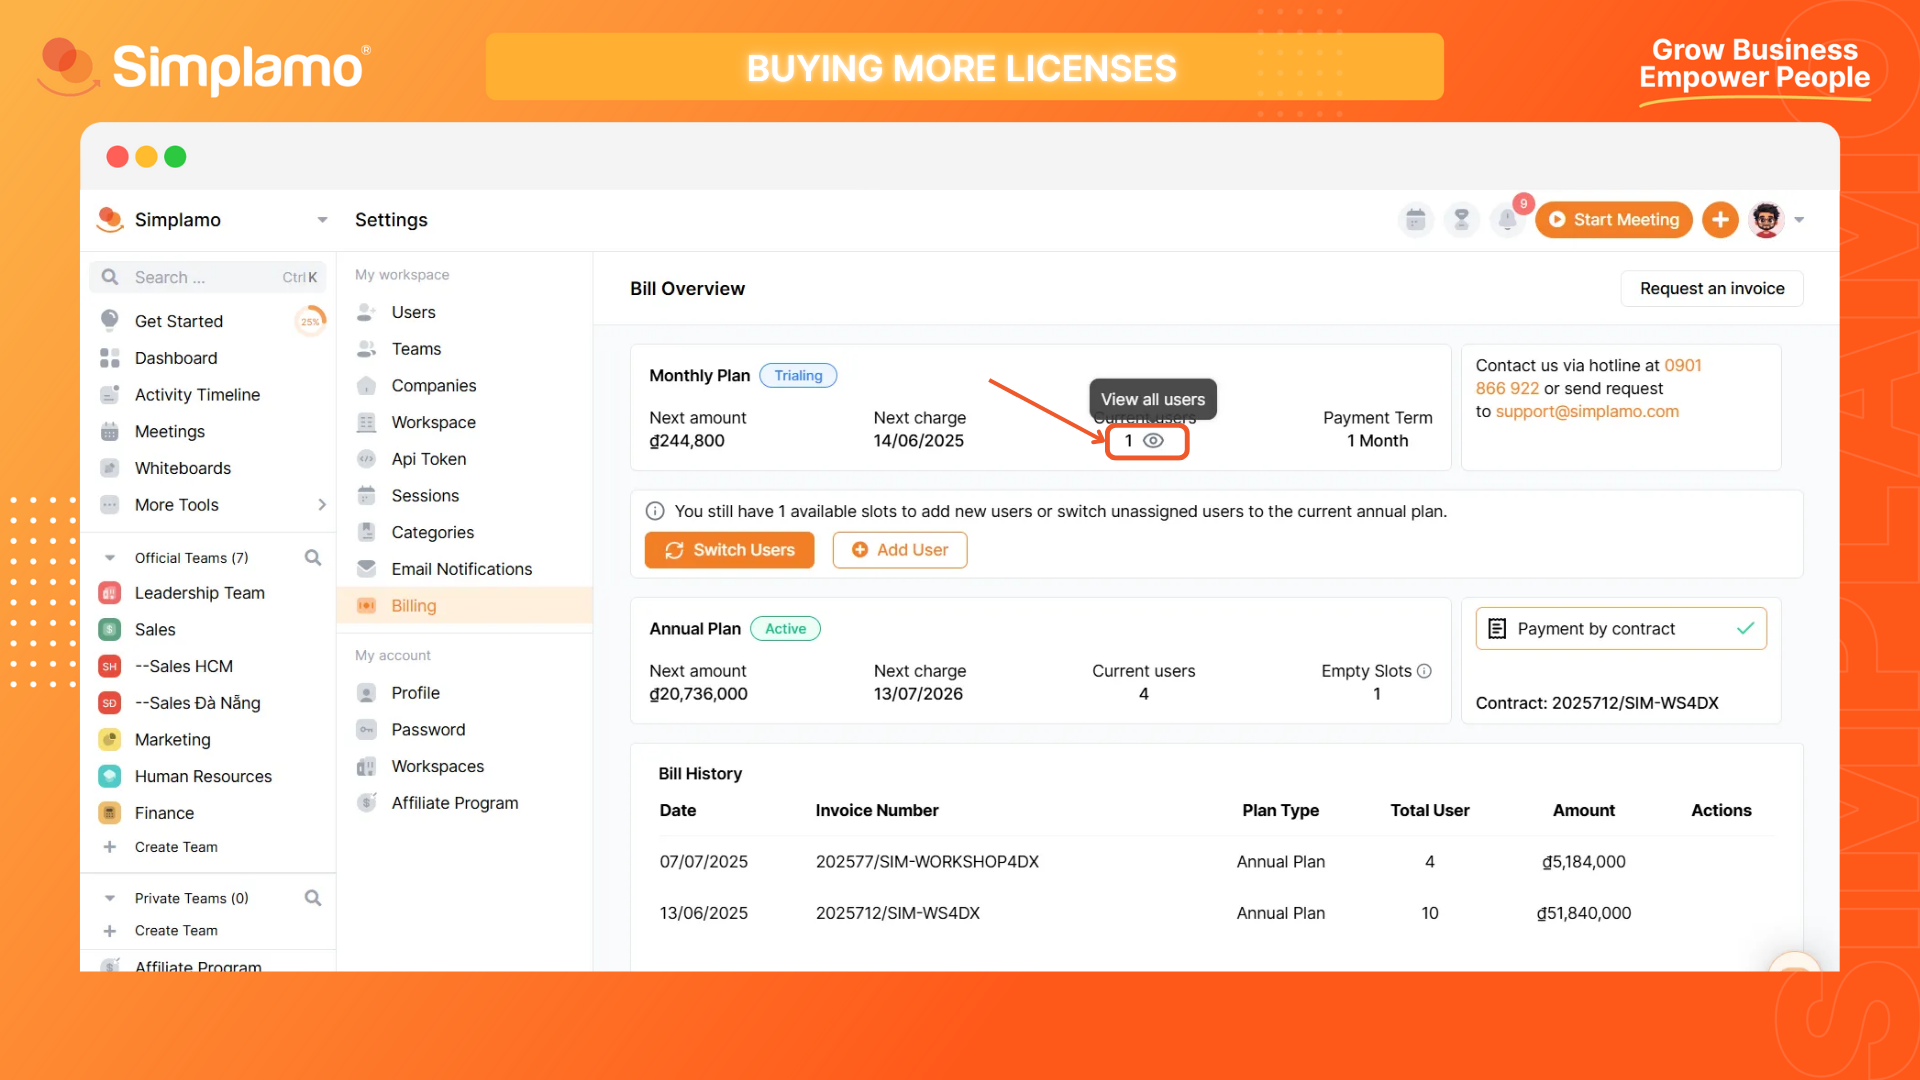Open notifications bell with 9 badge
1920x1080 pixels.
click(1507, 219)
